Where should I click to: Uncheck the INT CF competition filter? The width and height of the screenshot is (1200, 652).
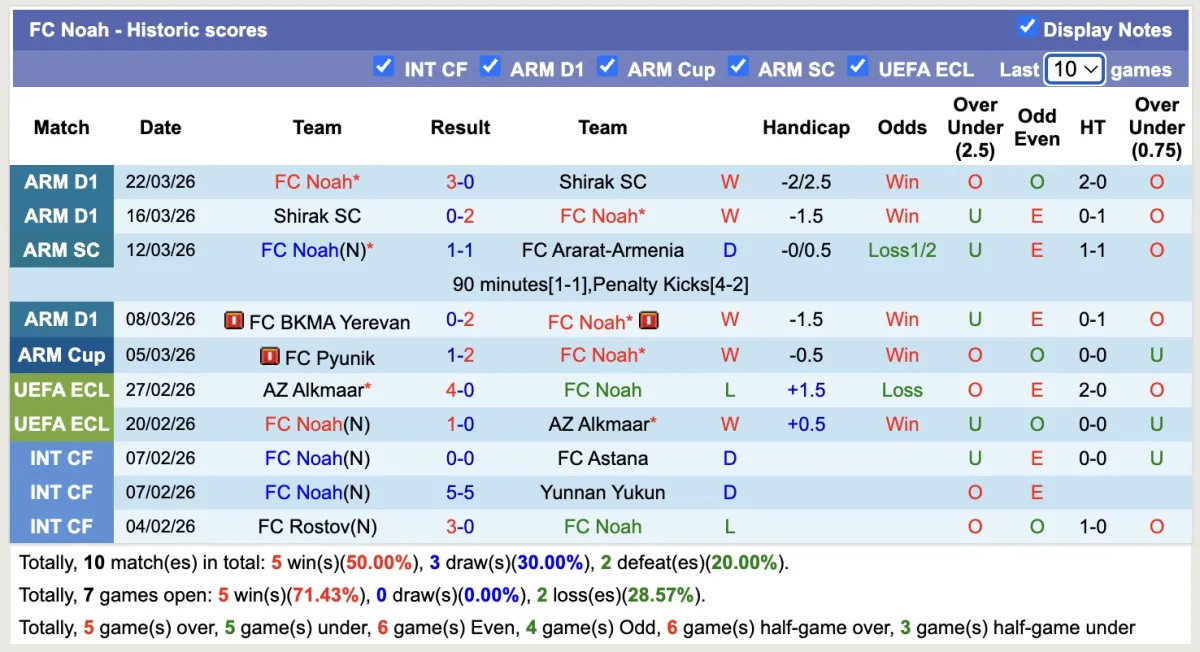click(x=383, y=67)
